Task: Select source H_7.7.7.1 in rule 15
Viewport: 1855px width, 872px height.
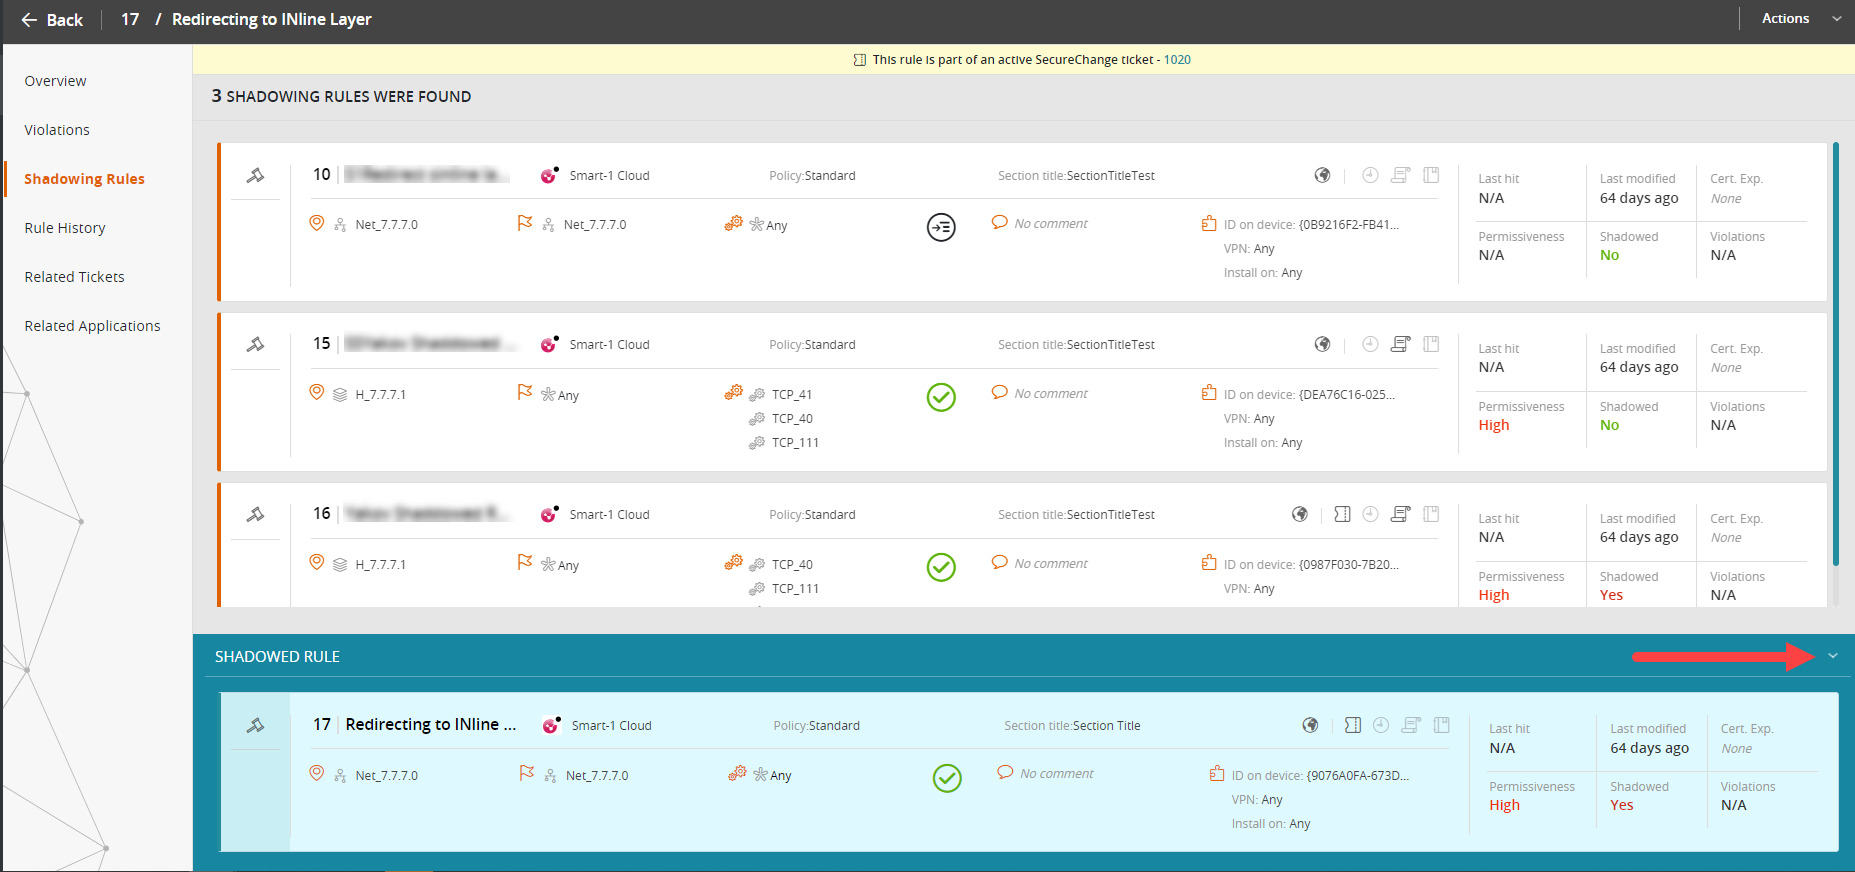Action: tap(381, 395)
